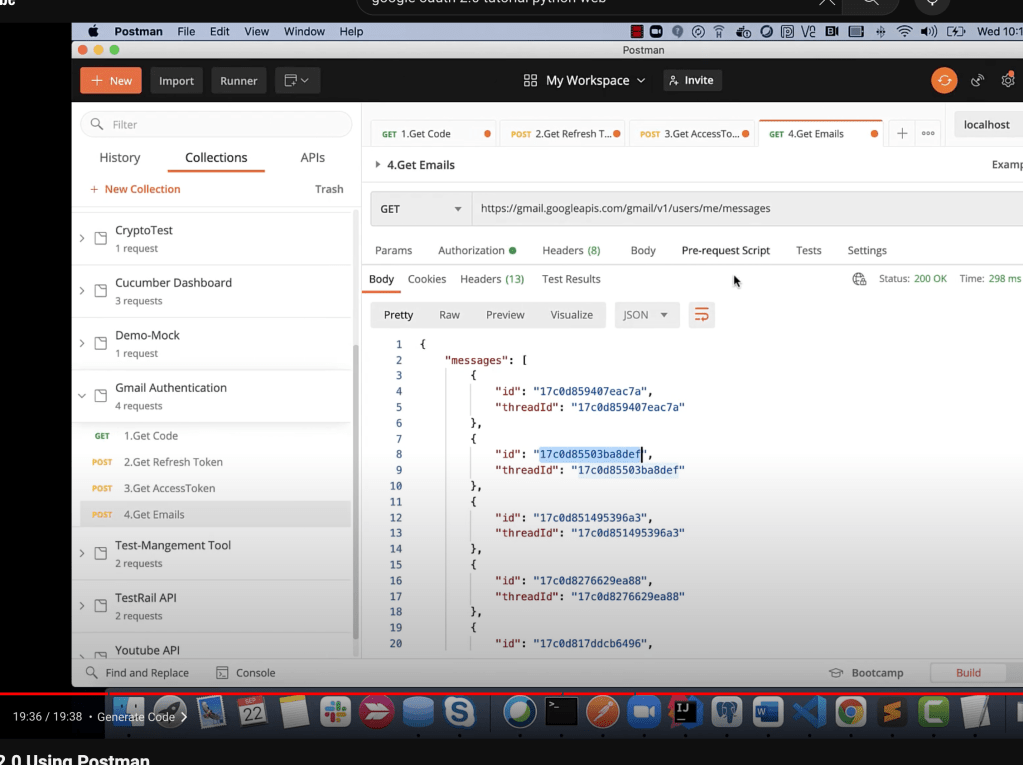Launch Terminal from the Dock
The image size is (1023, 765).
click(x=561, y=712)
